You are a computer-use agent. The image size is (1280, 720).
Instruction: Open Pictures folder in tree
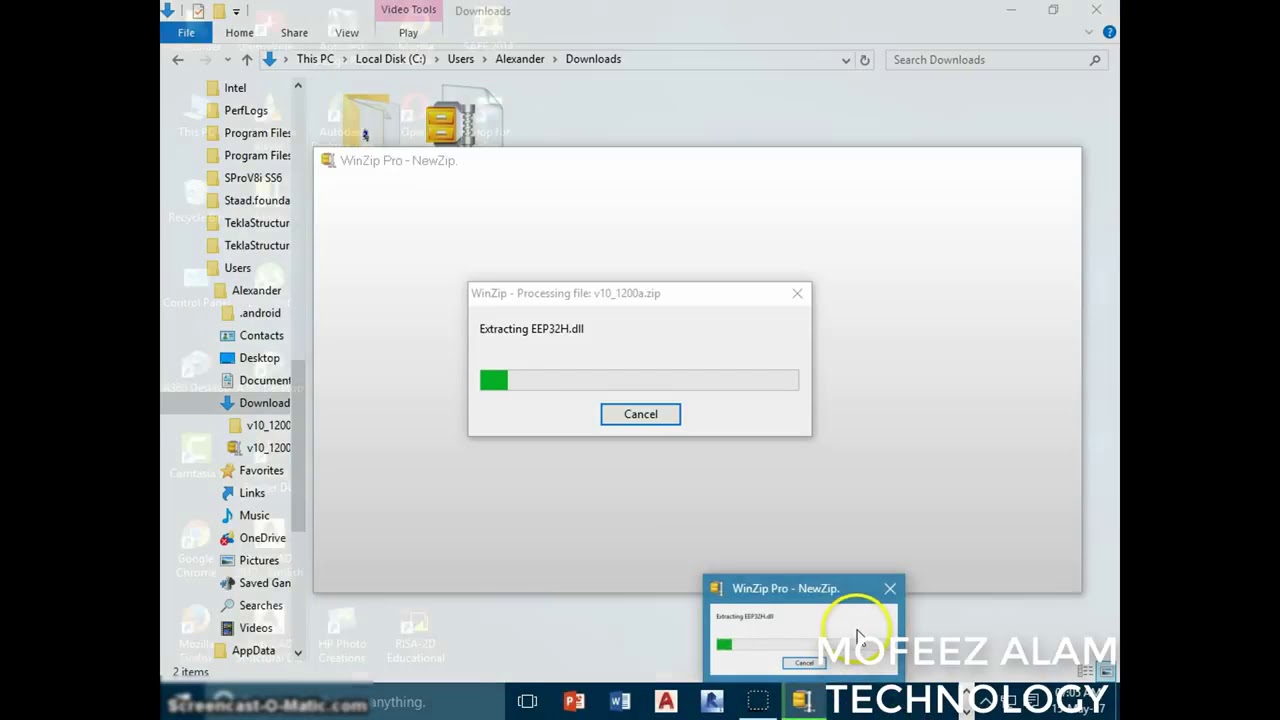coord(258,560)
